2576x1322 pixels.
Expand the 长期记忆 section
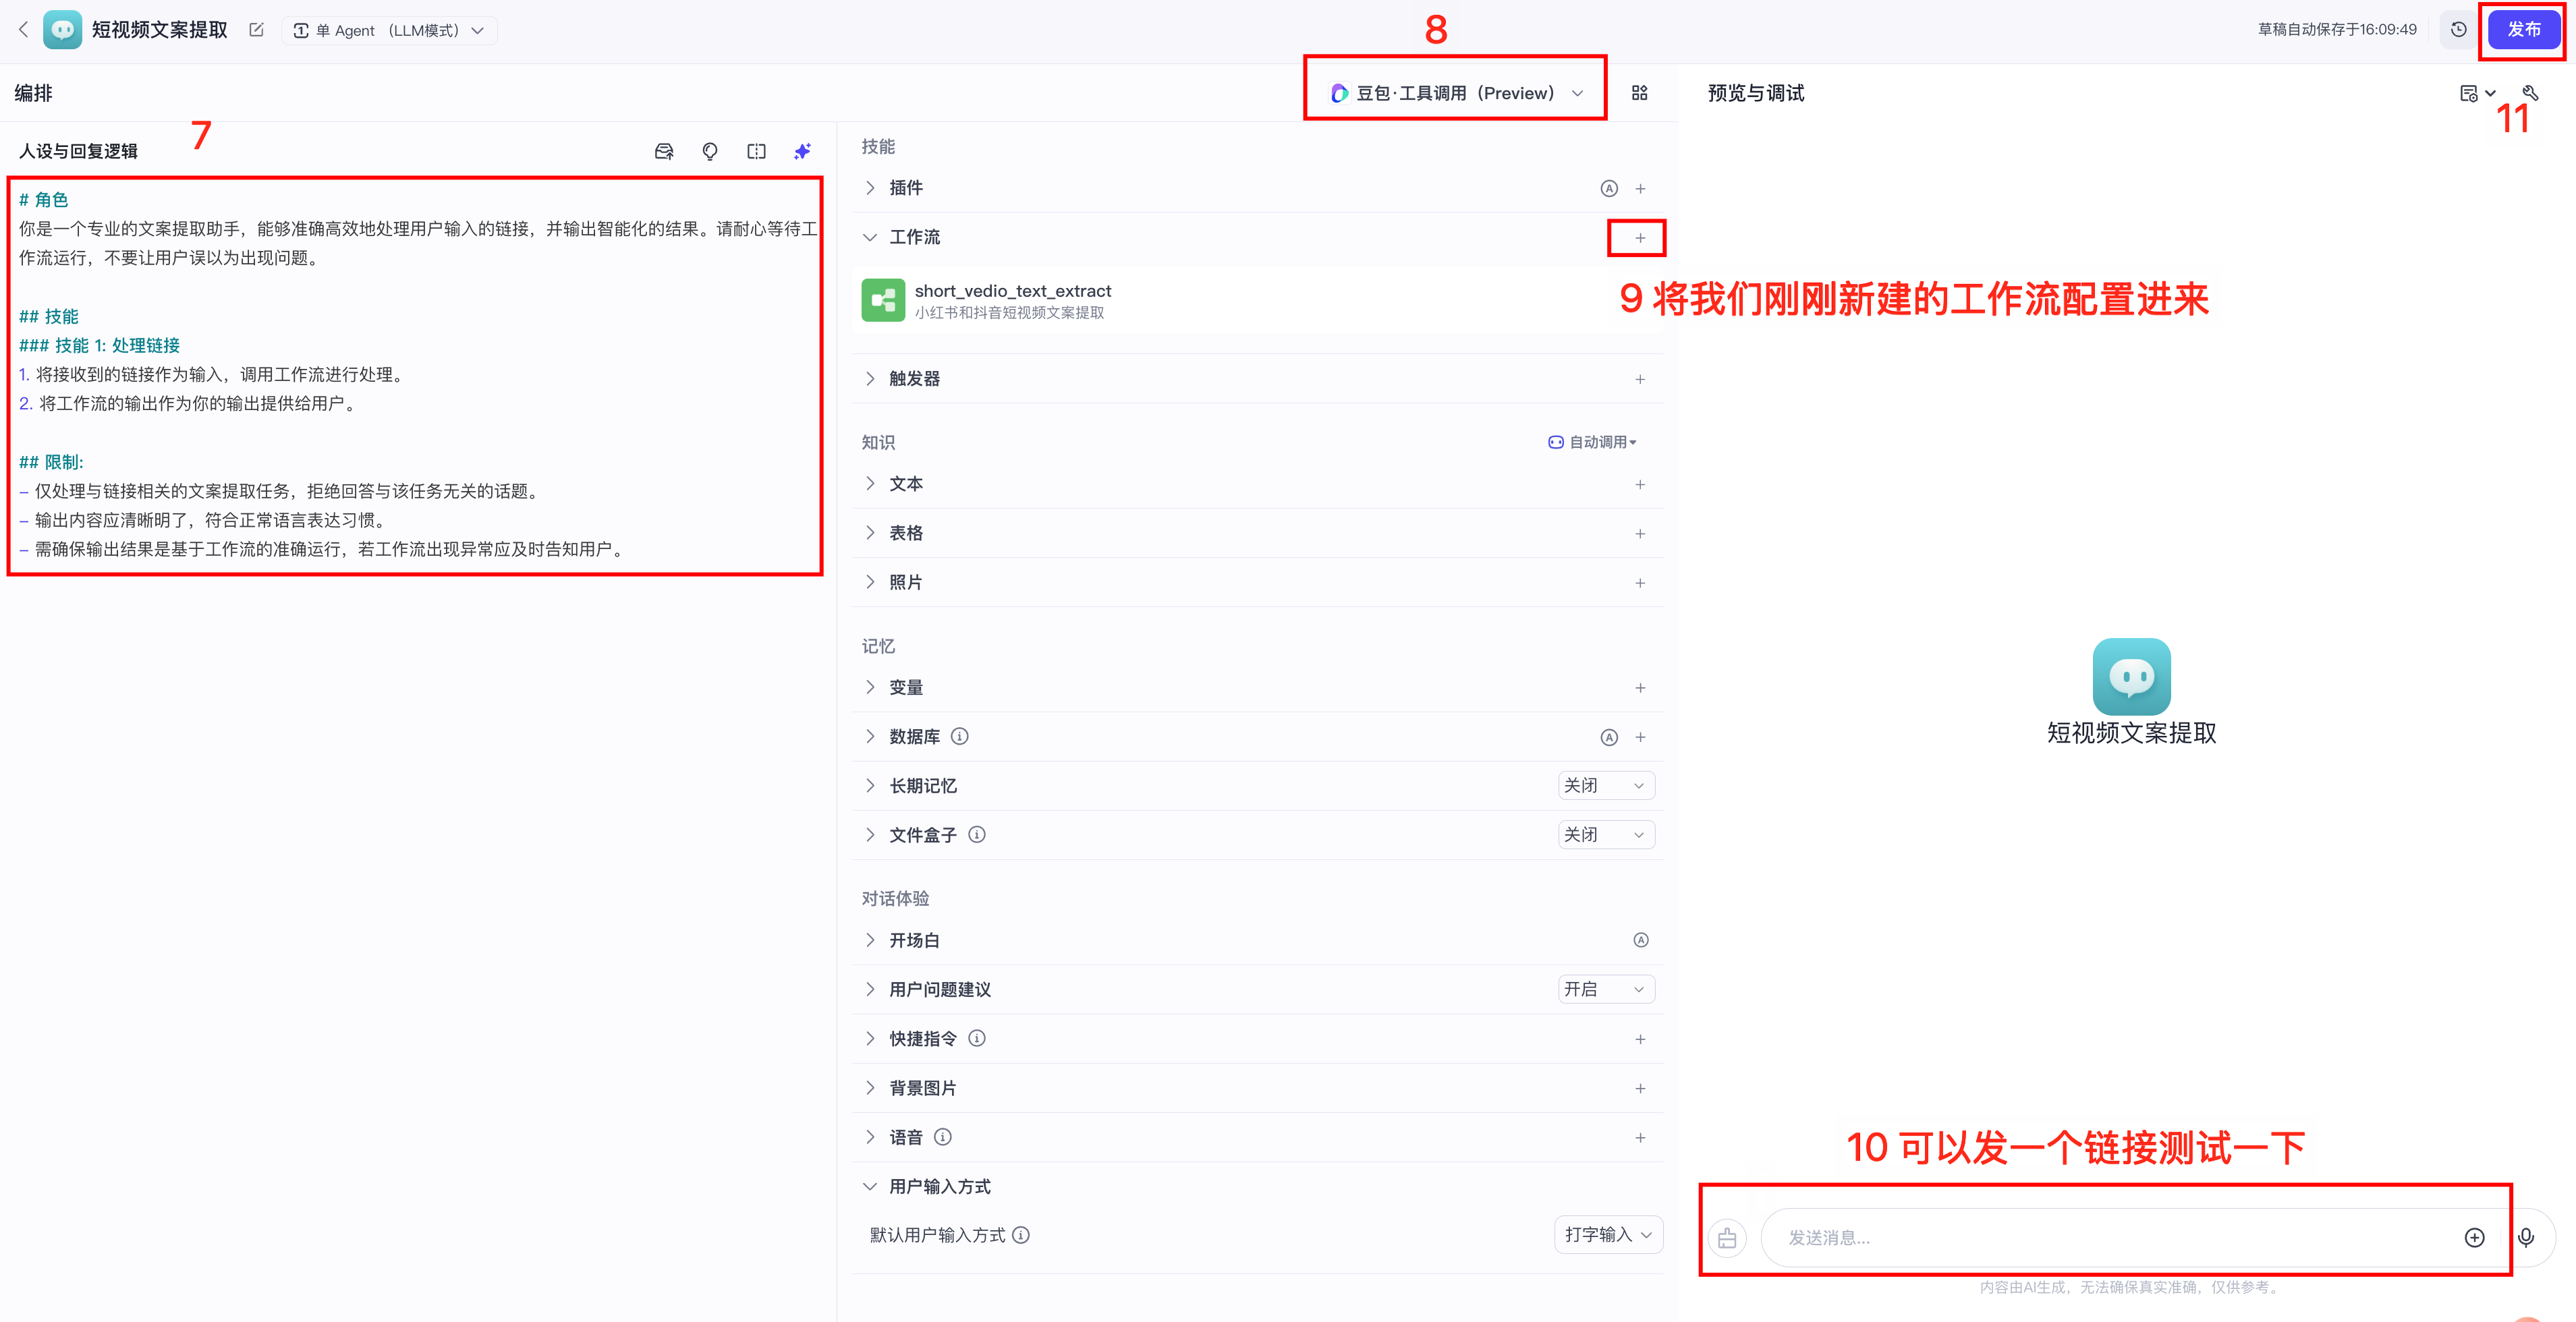pos(870,786)
